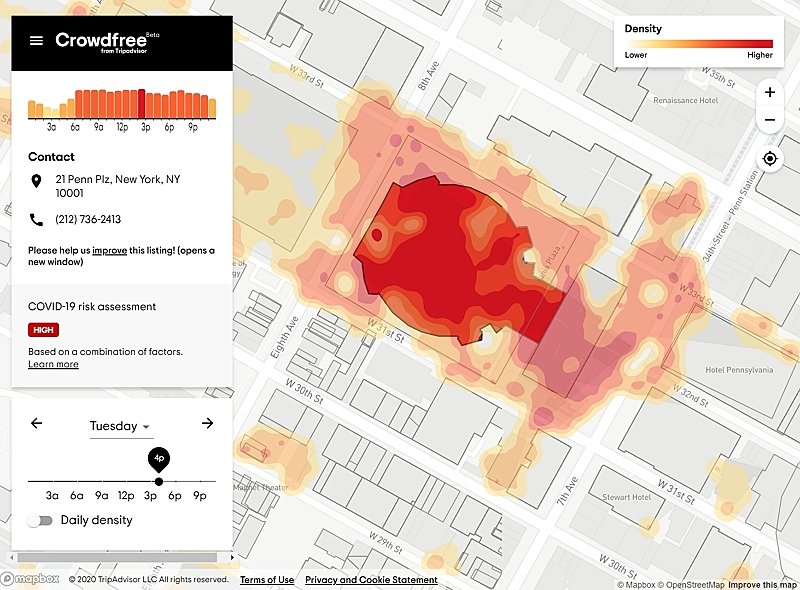Click the Contact heading
The height and width of the screenshot is (590, 800).
pyautogui.click(x=51, y=157)
